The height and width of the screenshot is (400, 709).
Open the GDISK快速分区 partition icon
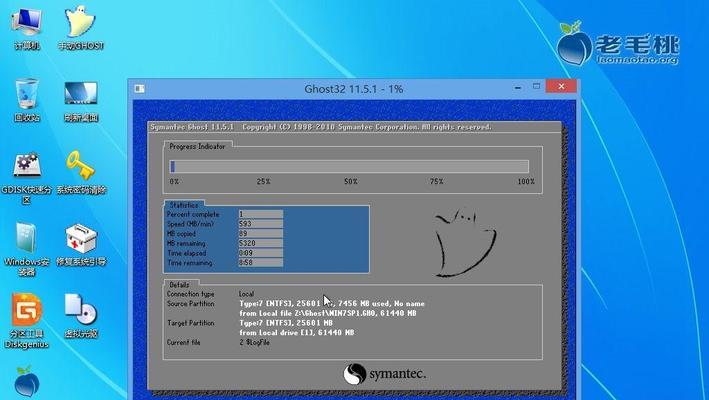[27, 177]
